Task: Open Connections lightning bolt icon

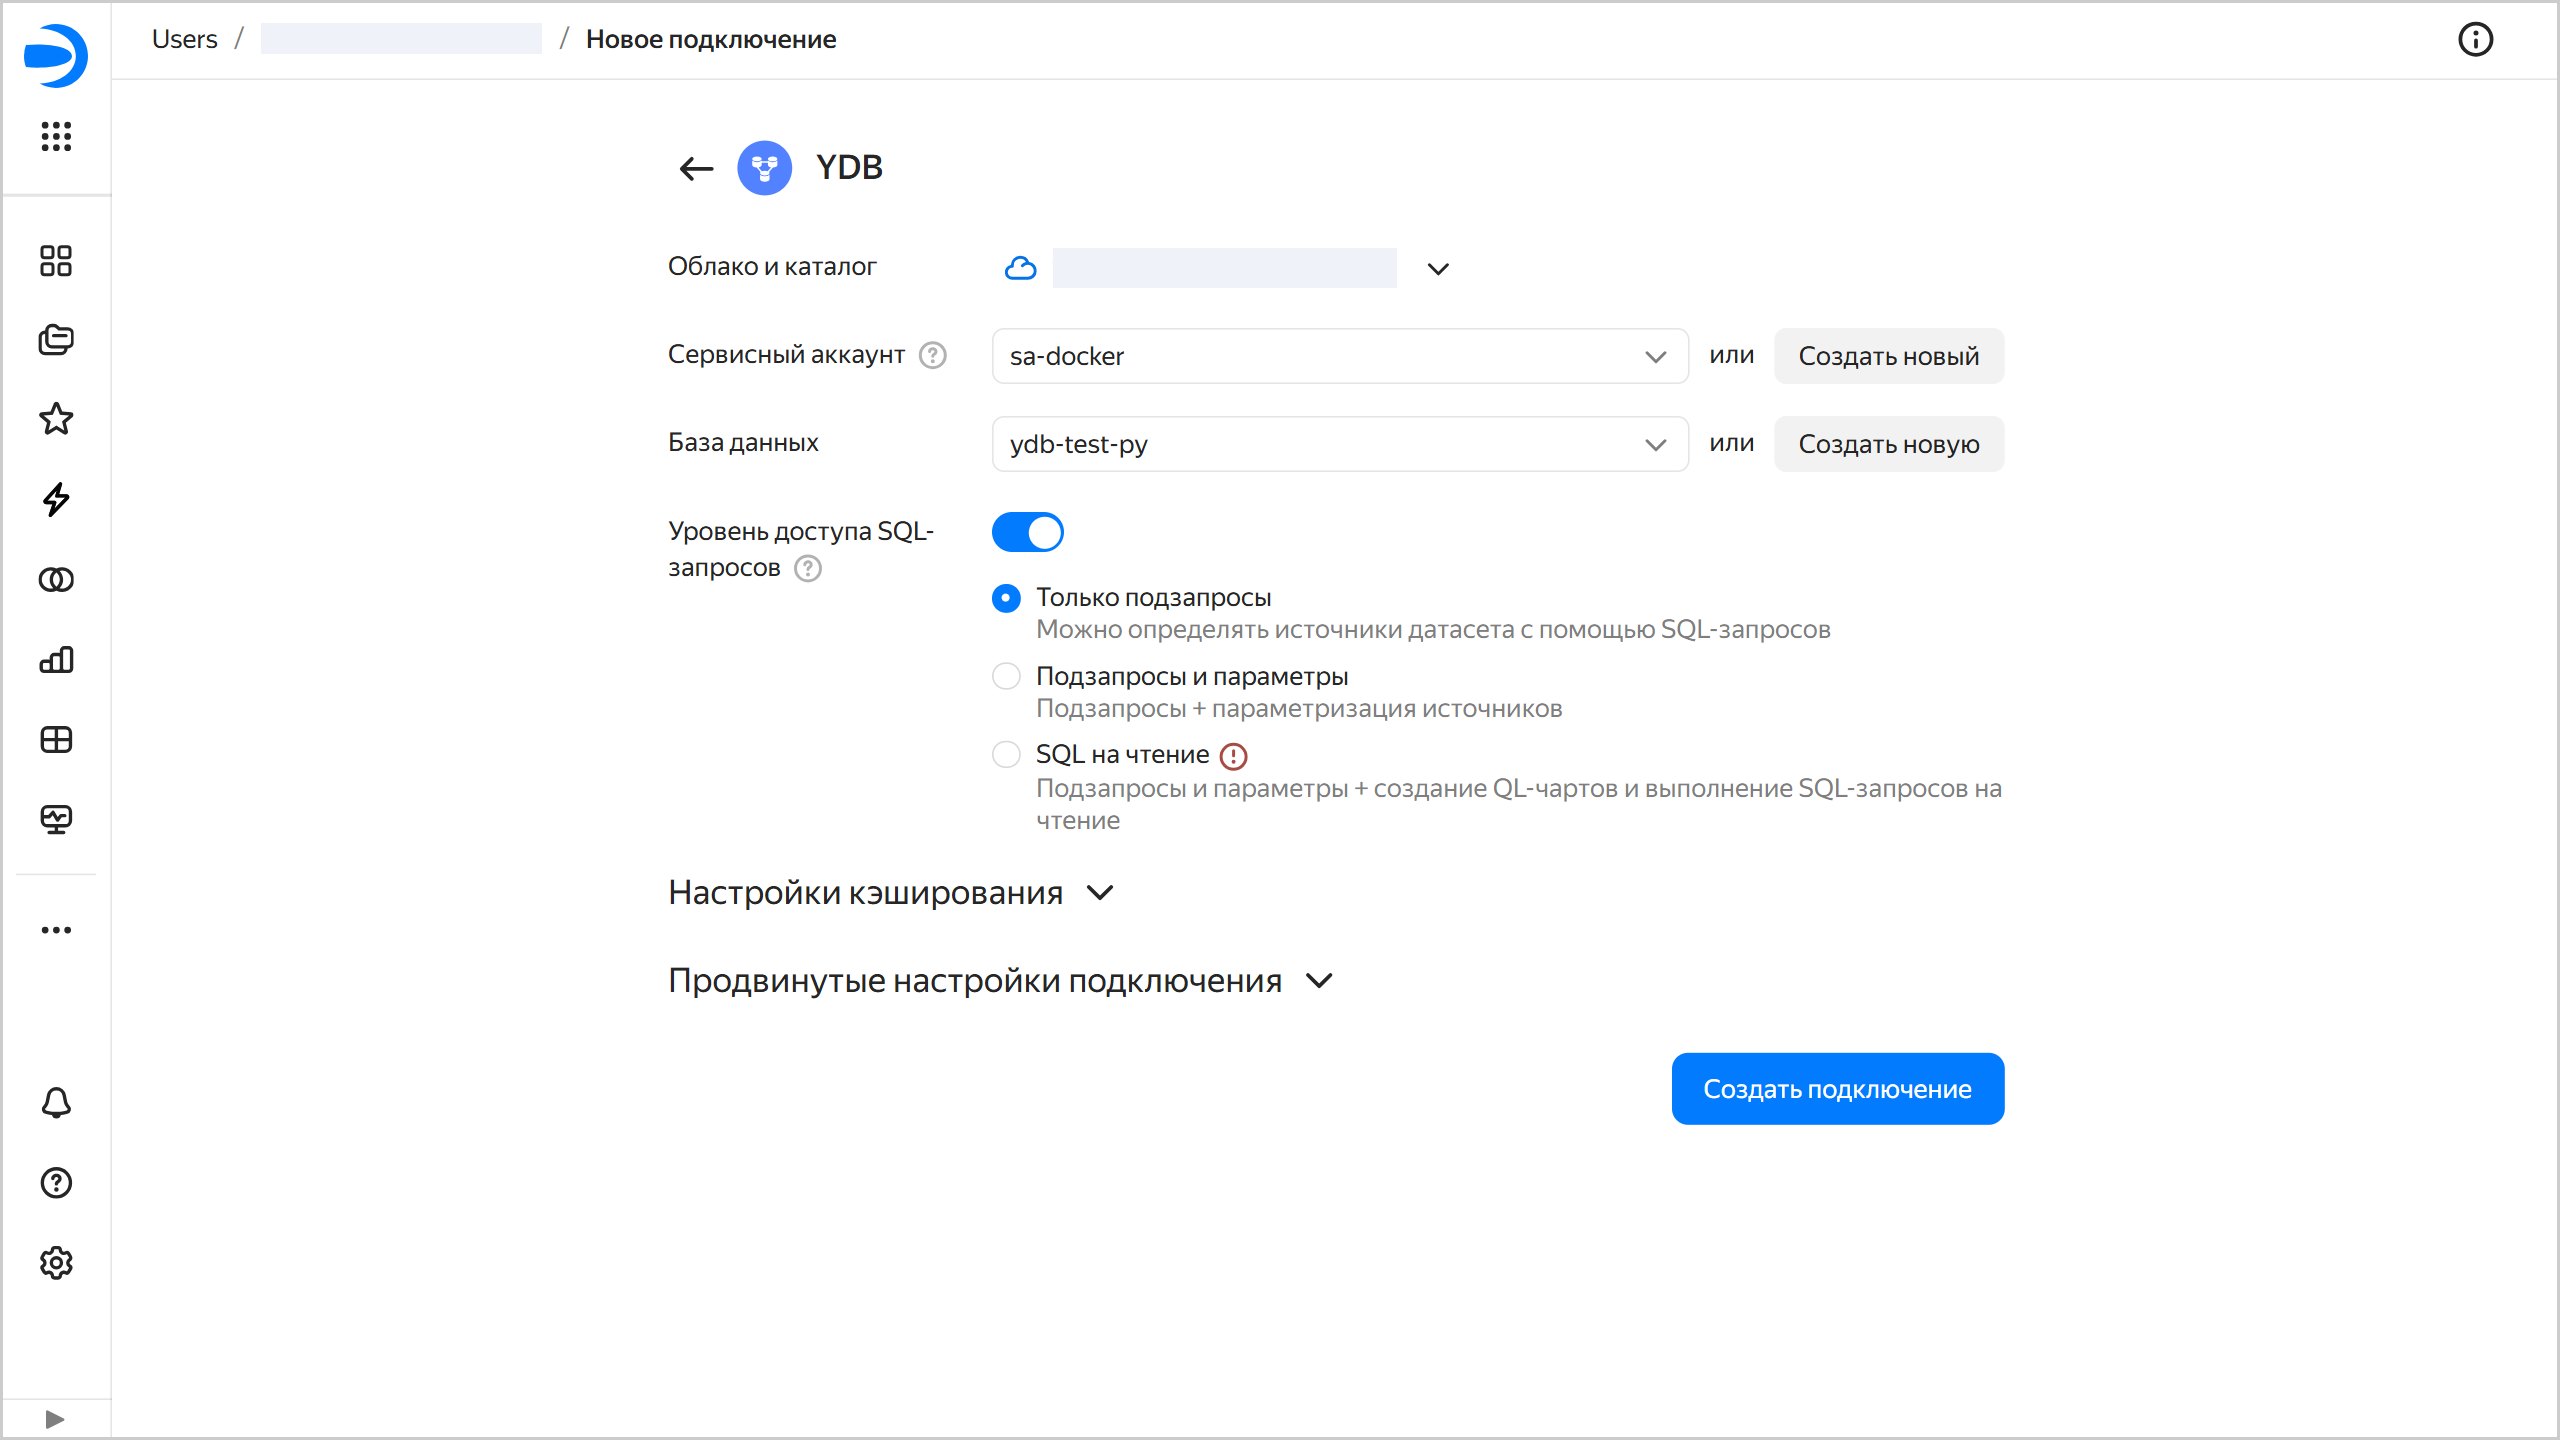Action: point(56,499)
